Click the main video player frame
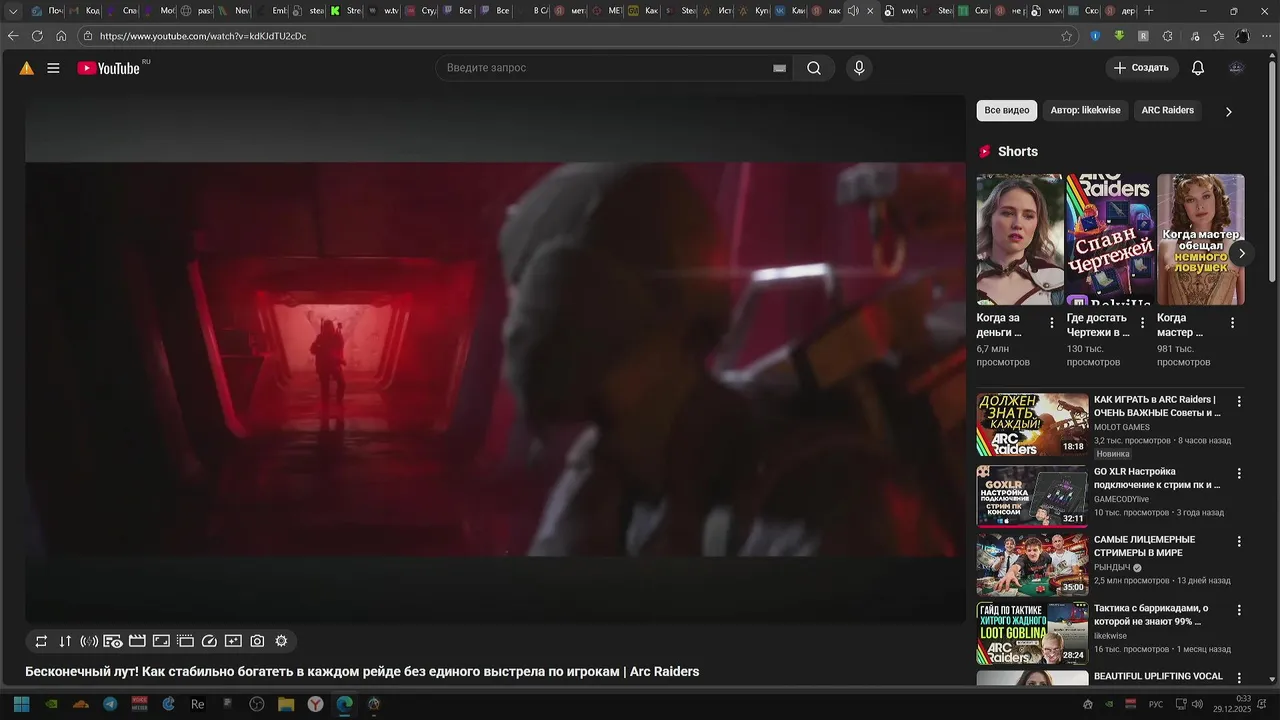The image size is (1280, 720). pos(495,359)
